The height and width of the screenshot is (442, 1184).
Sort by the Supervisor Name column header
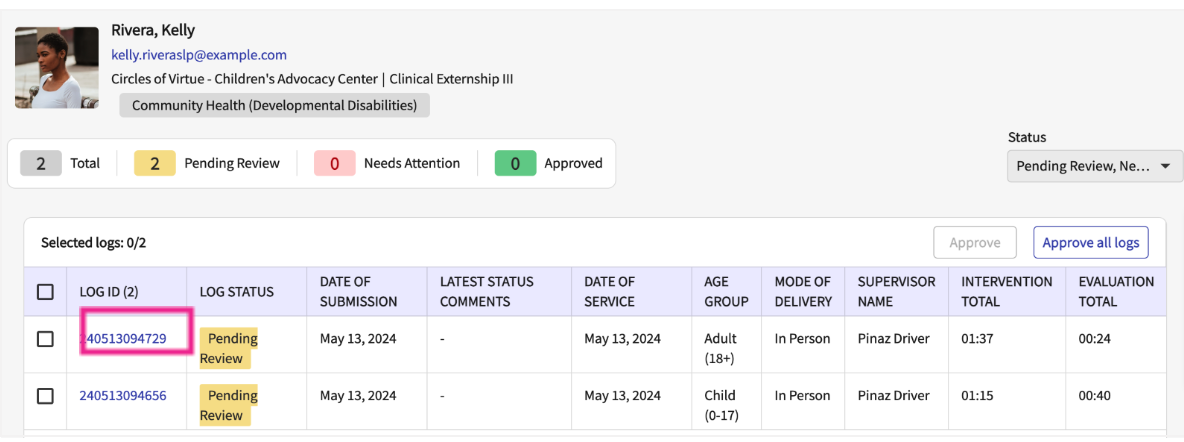tap(896, 292)
